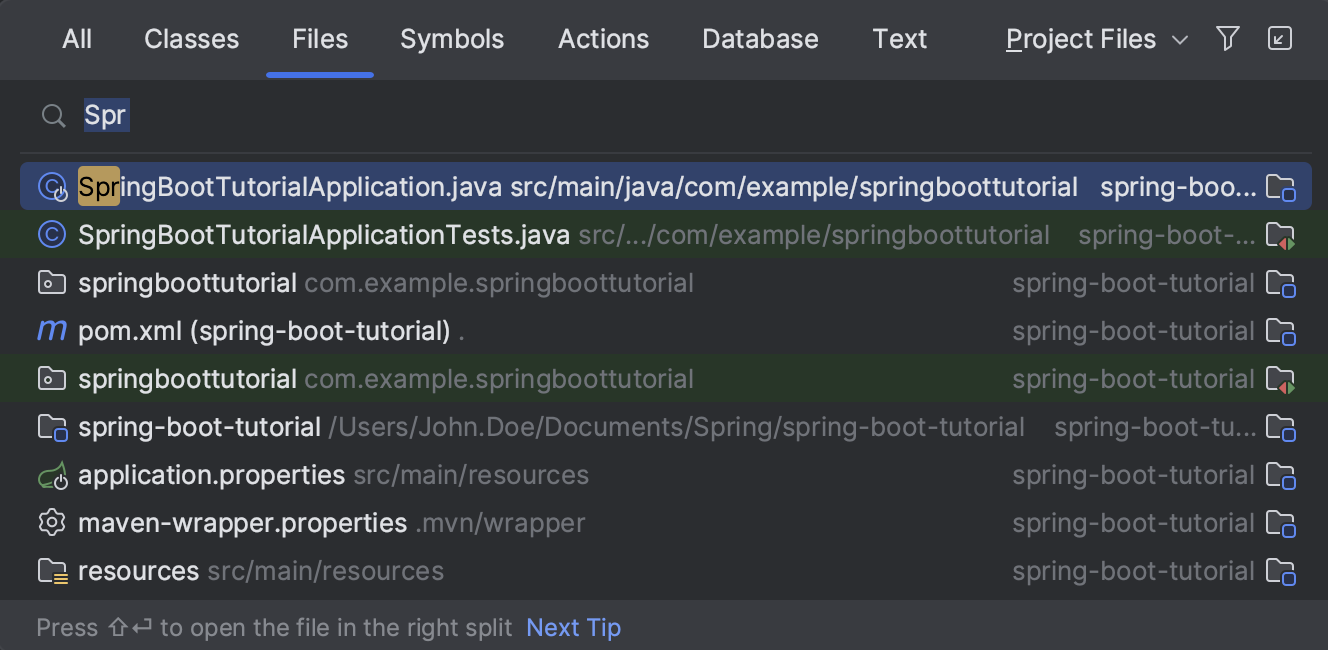Open search results in the Find tool window
This screenshot has height=650, width=1328.
point(1280,38)
